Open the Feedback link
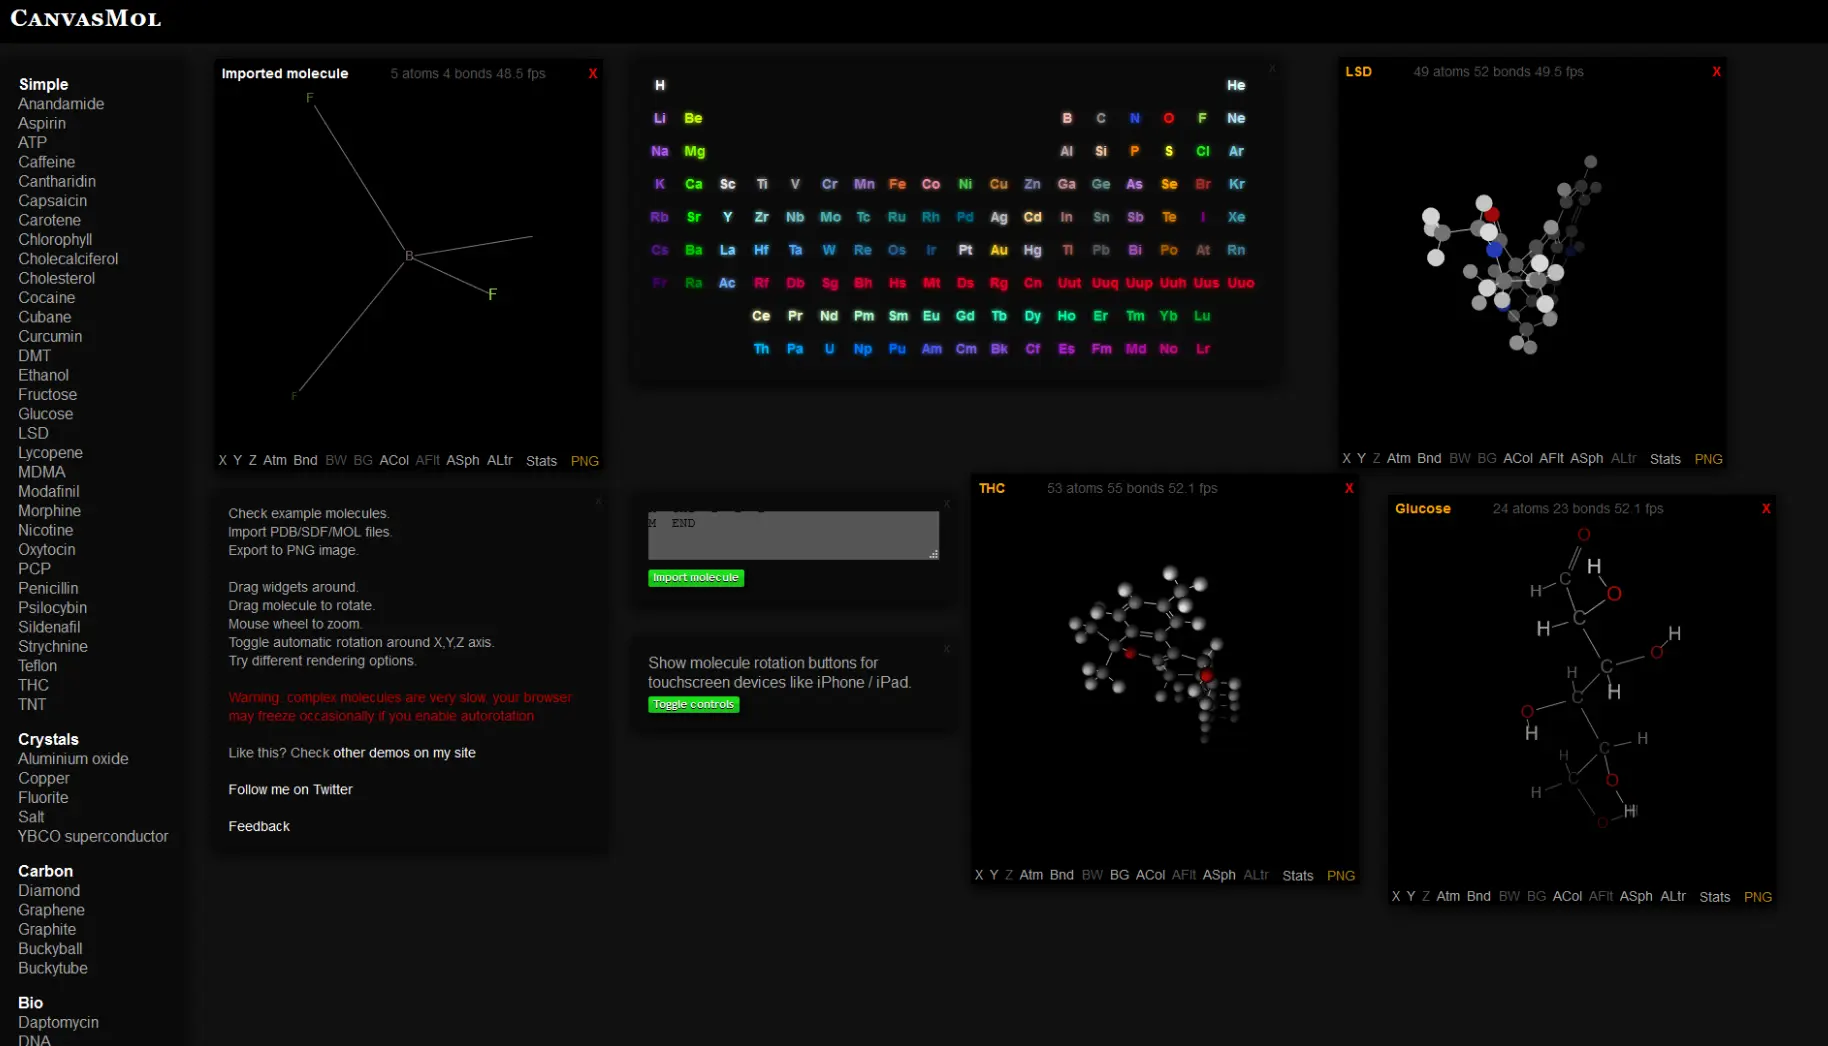 click(x=259, y=827)
